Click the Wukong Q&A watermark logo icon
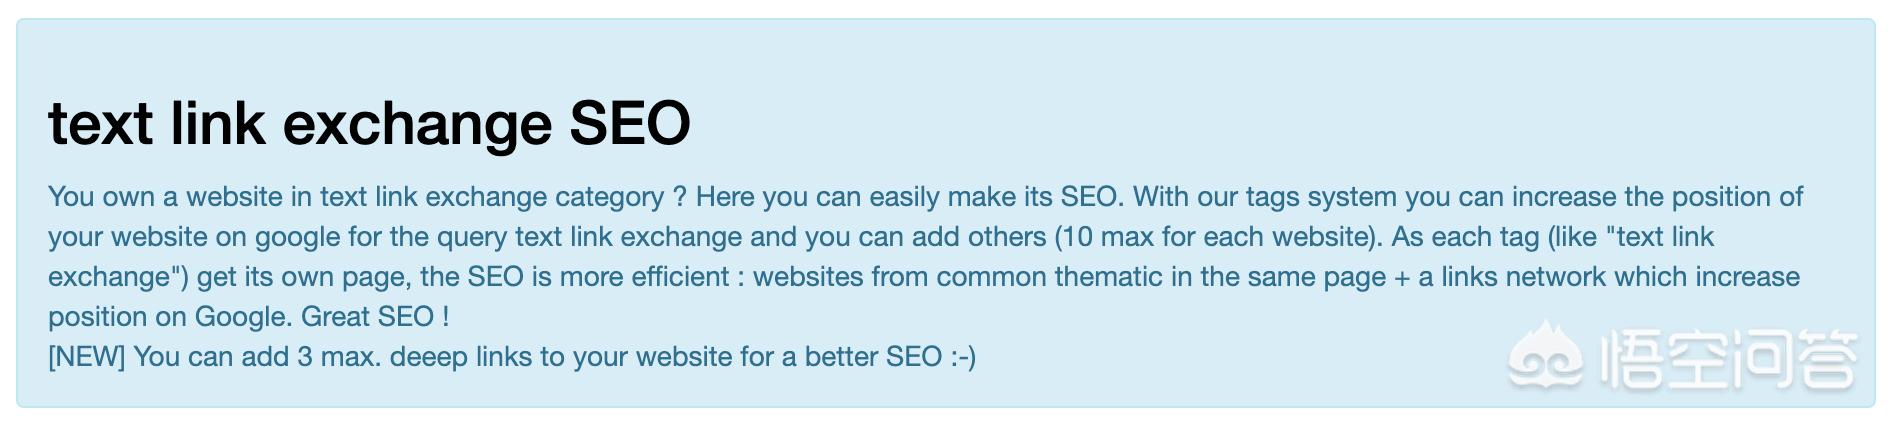Screen dimensions: 1892x426 1545,357
